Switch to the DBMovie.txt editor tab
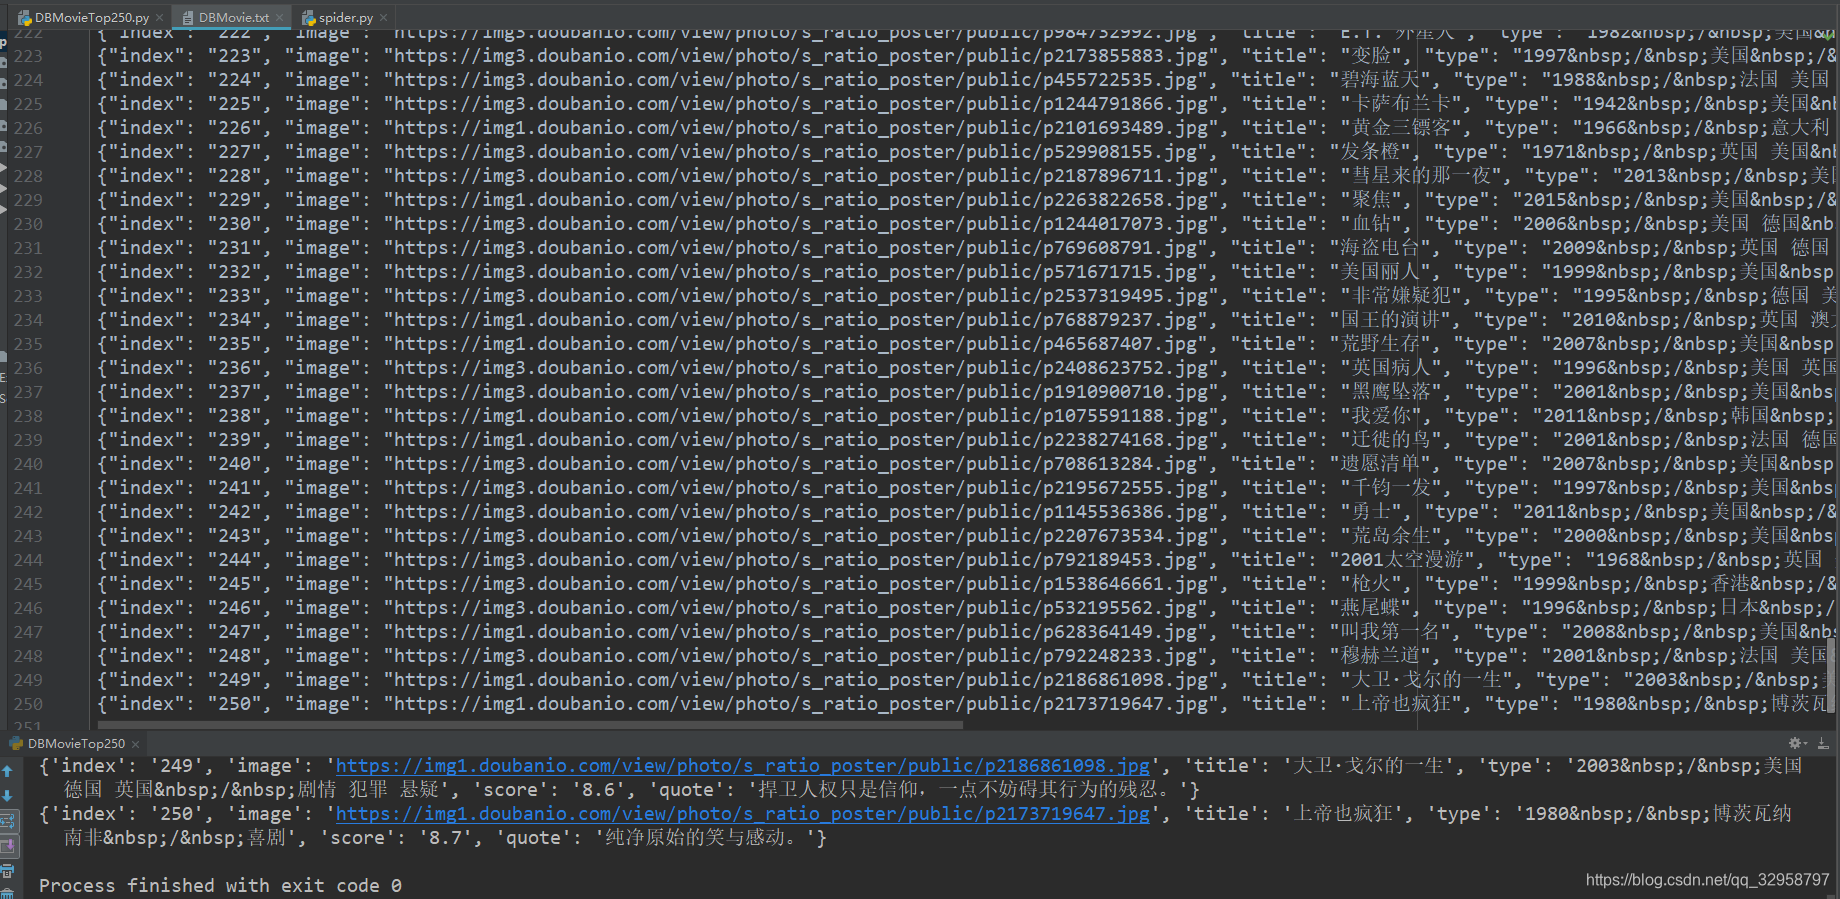Viewport: 1840px width, 899px height. coord(233,17)
